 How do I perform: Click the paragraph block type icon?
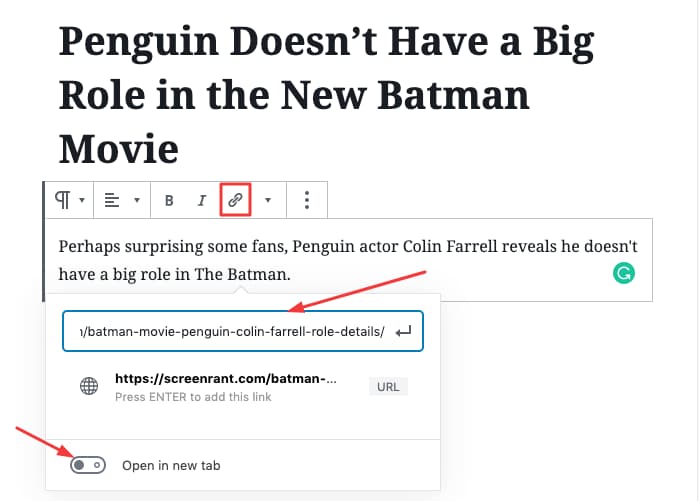pyautogui.click(x=62, y=200)
